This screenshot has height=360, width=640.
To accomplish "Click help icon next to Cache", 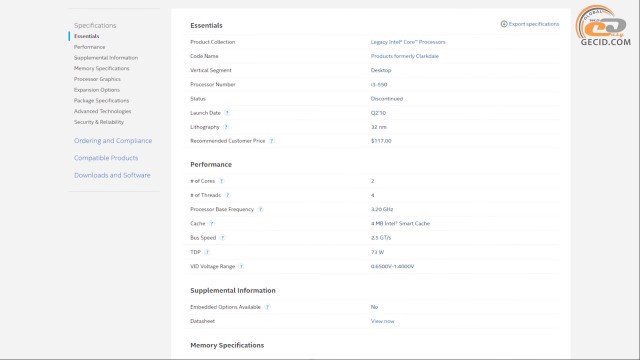I will coord(212,224).
